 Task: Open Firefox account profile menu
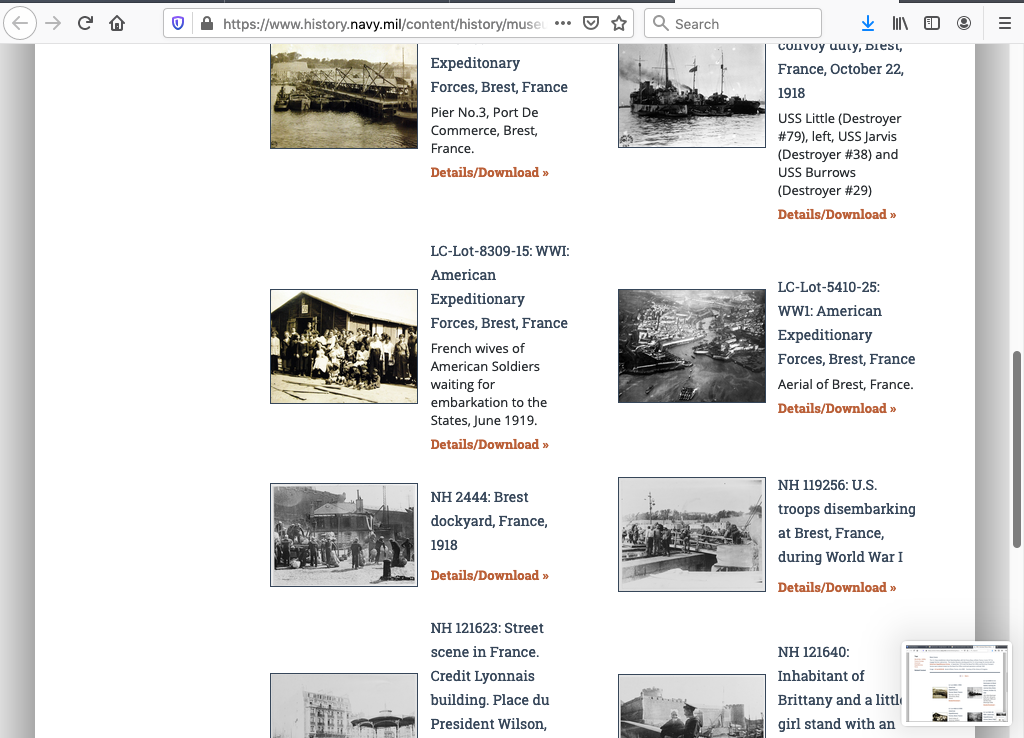[x=963, y=23]
